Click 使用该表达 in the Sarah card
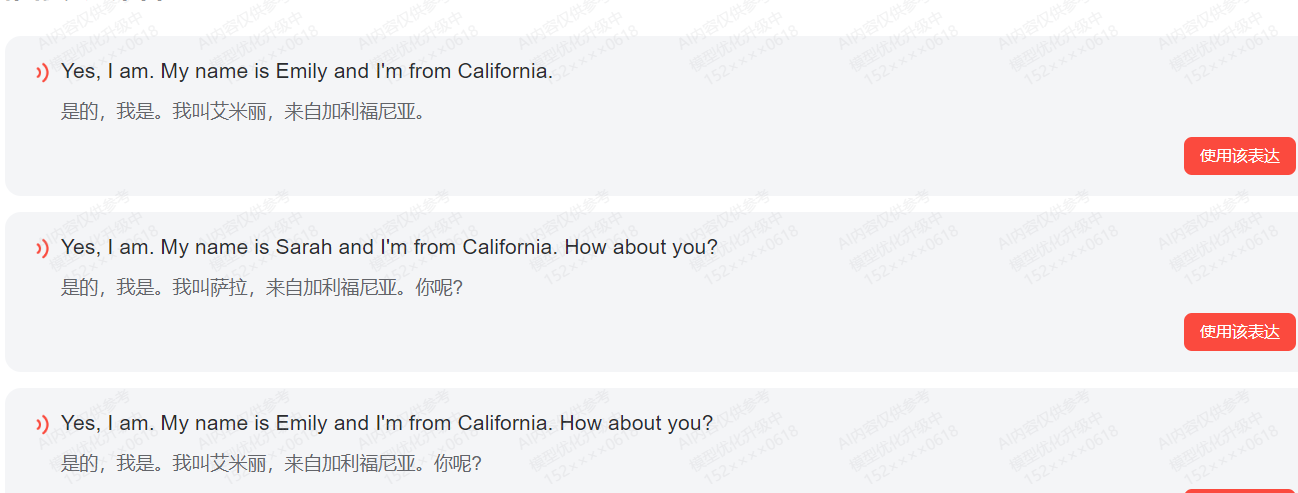The width and height of the screenshot is (1298, 493). pyautogui.click(x=1239, y=332)
